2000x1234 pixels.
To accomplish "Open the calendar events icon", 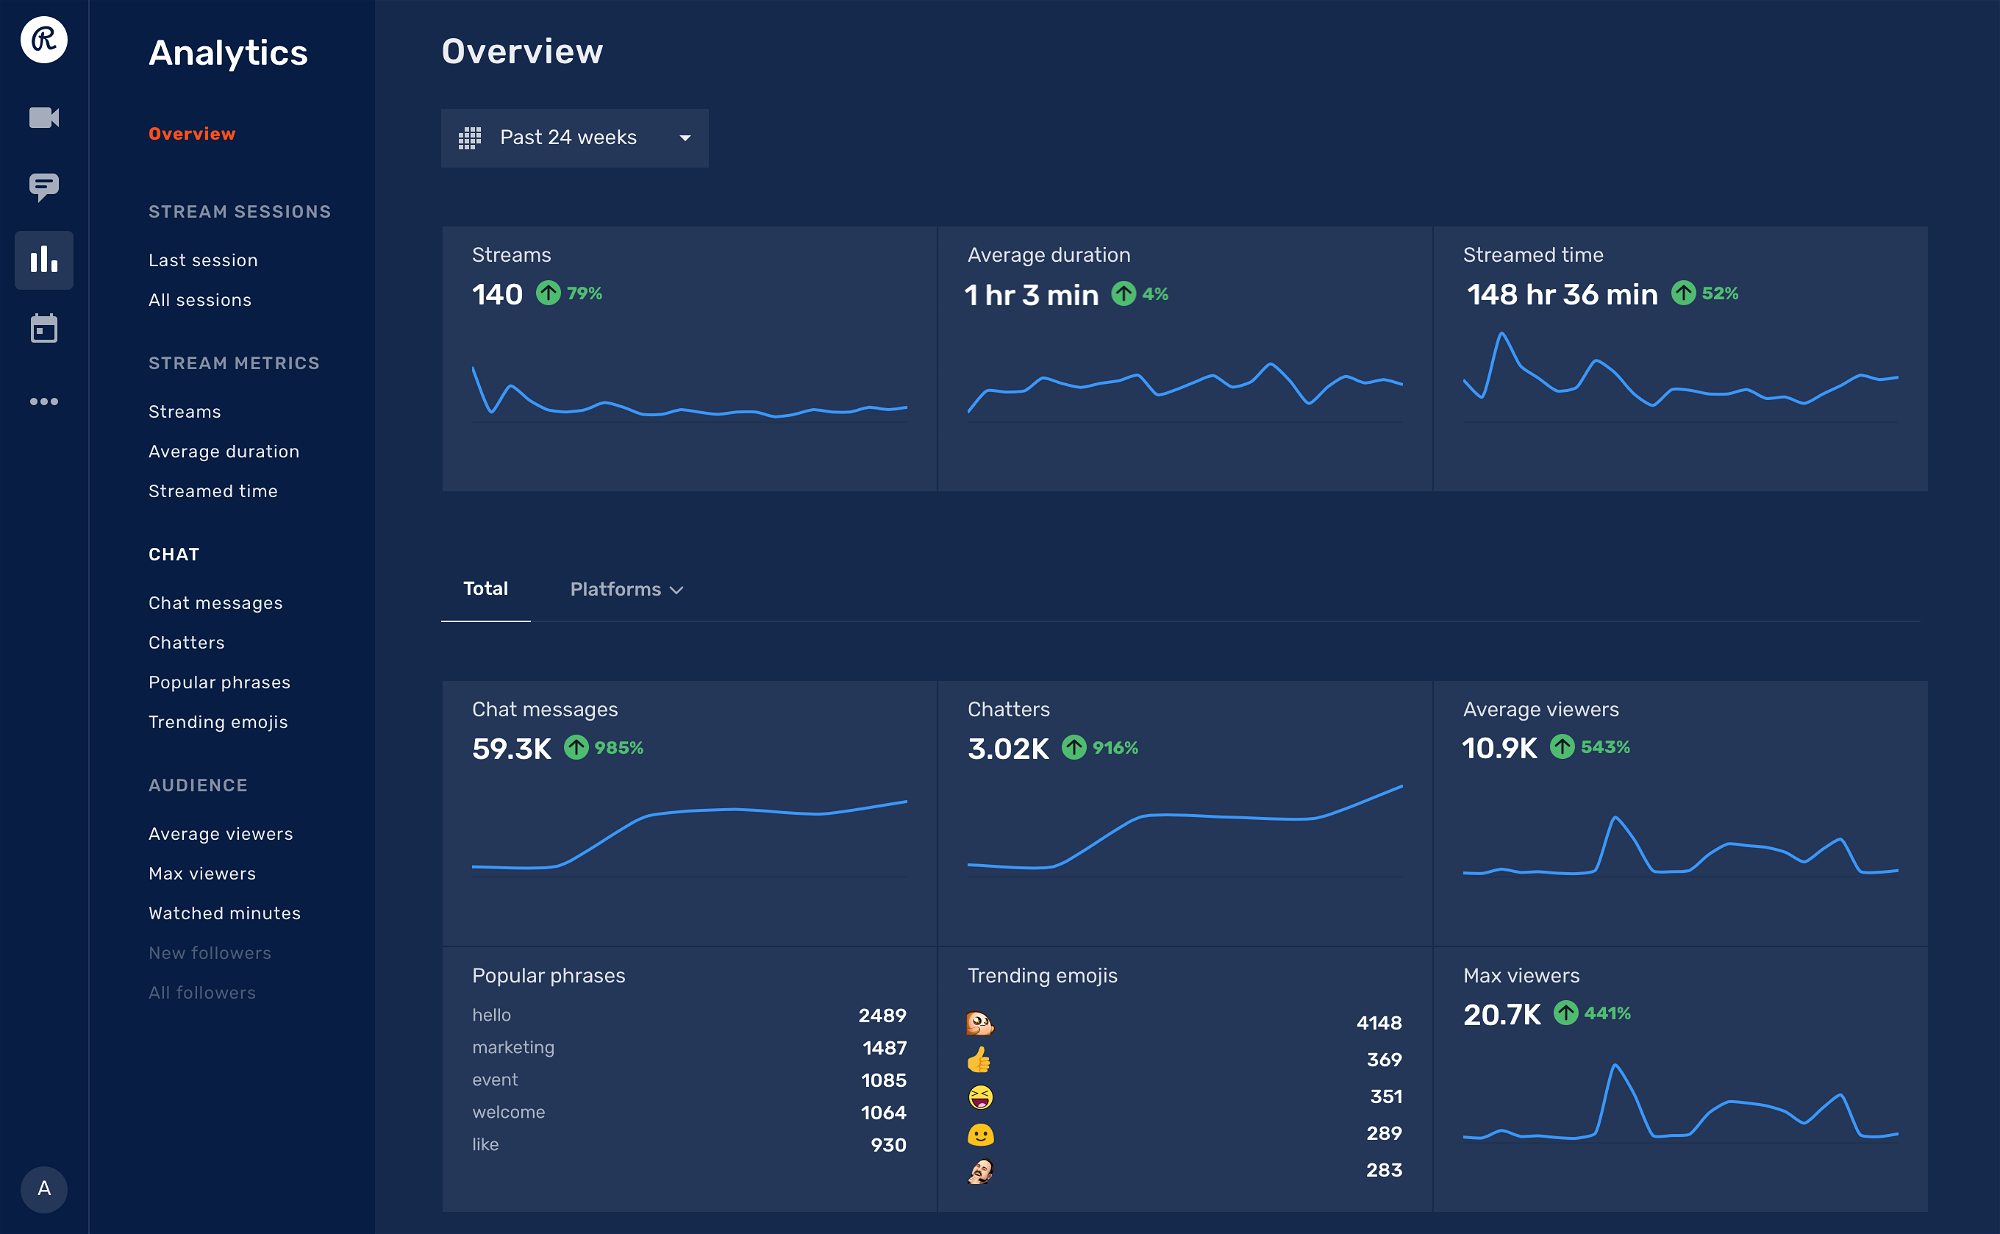I will pos(44,328).
